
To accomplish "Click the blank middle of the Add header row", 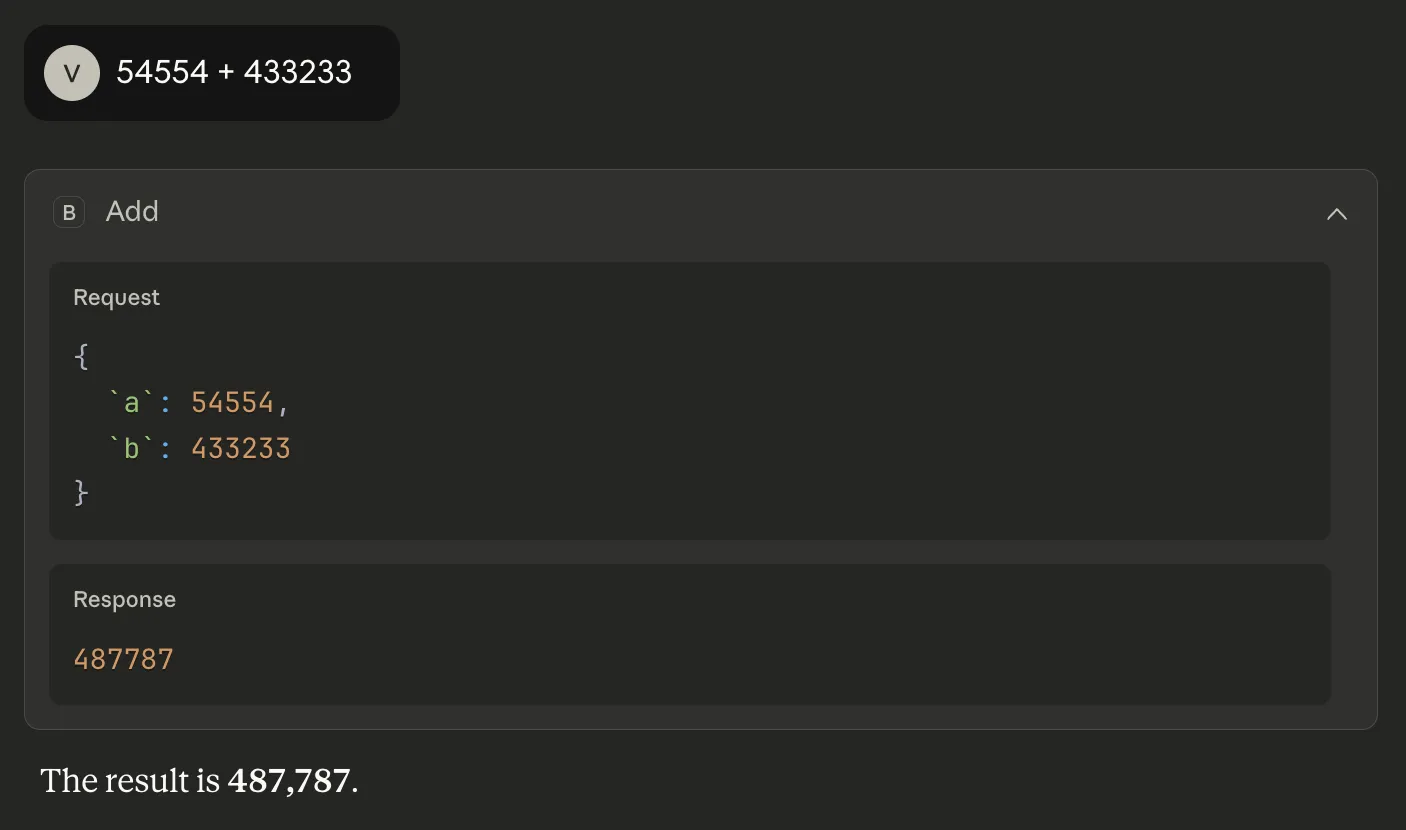I will coord(700,212).
